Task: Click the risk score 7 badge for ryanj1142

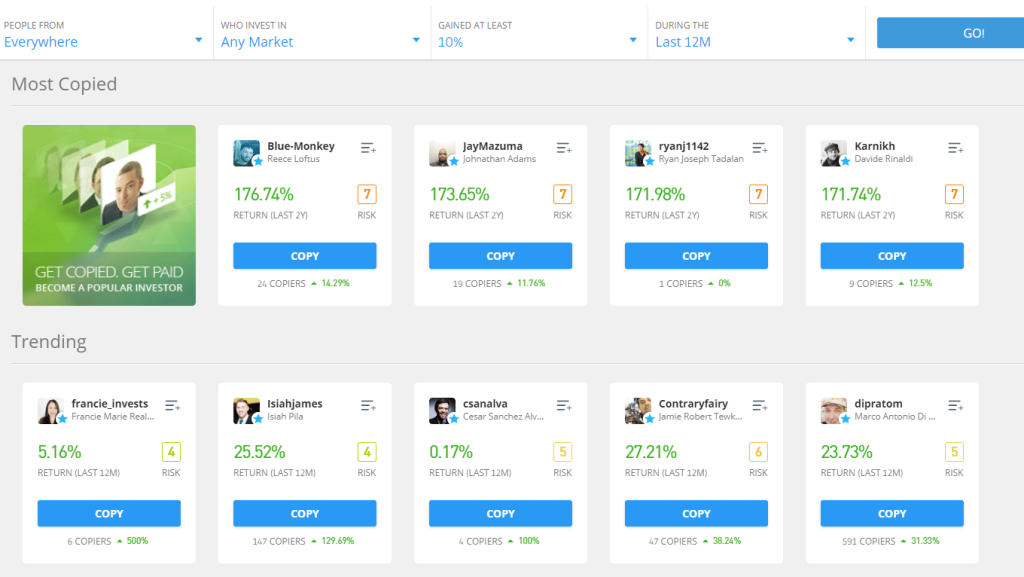Action: [x=758, y=194]
